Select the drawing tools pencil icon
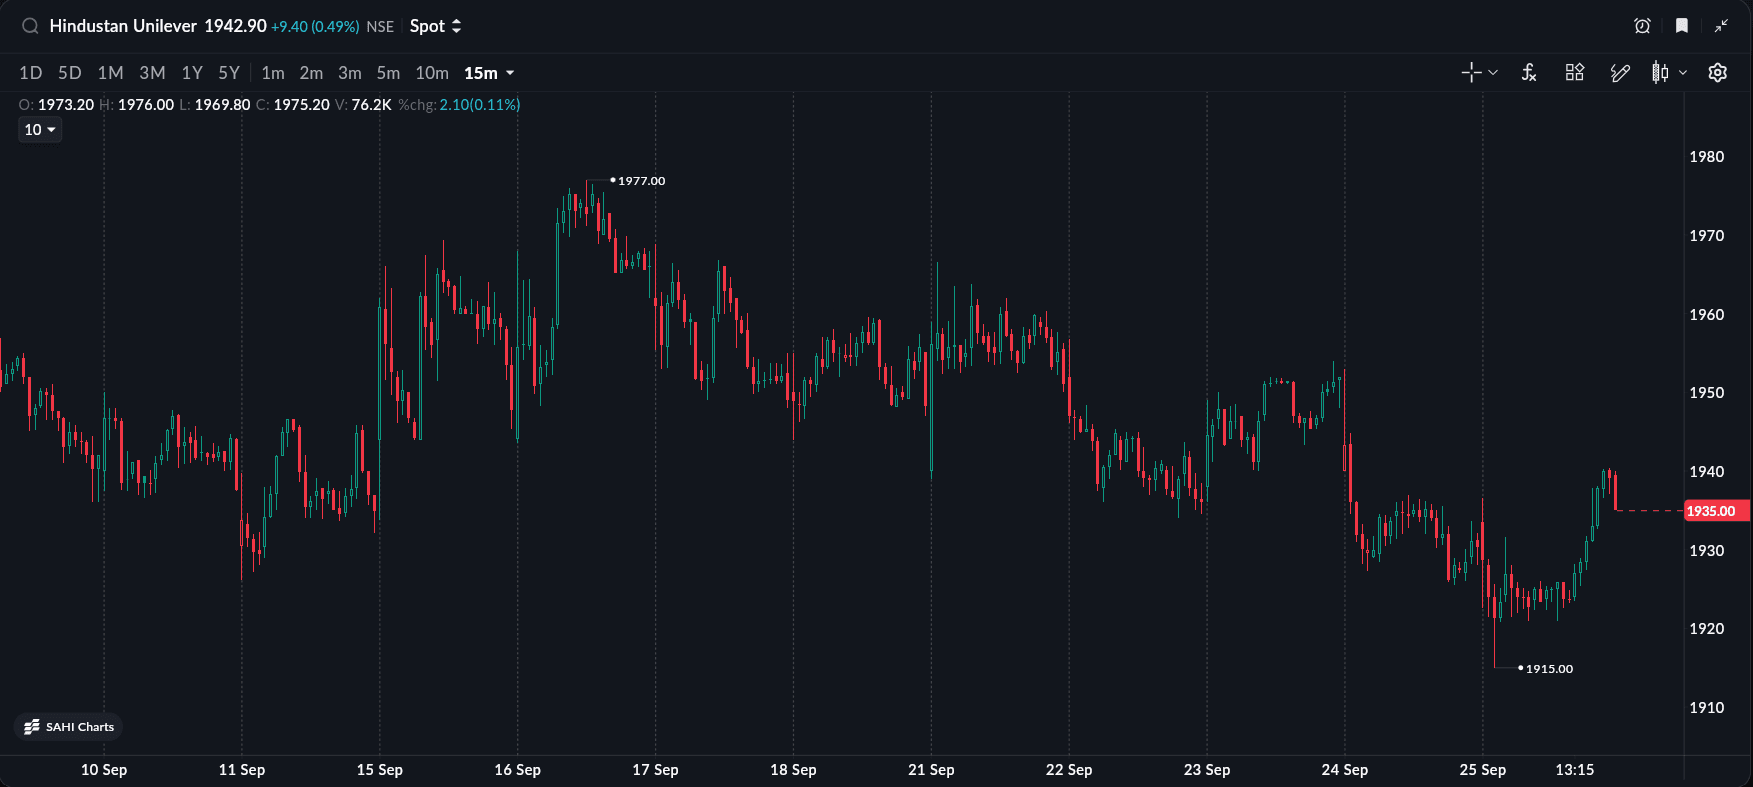 (x=1620, y=72)
